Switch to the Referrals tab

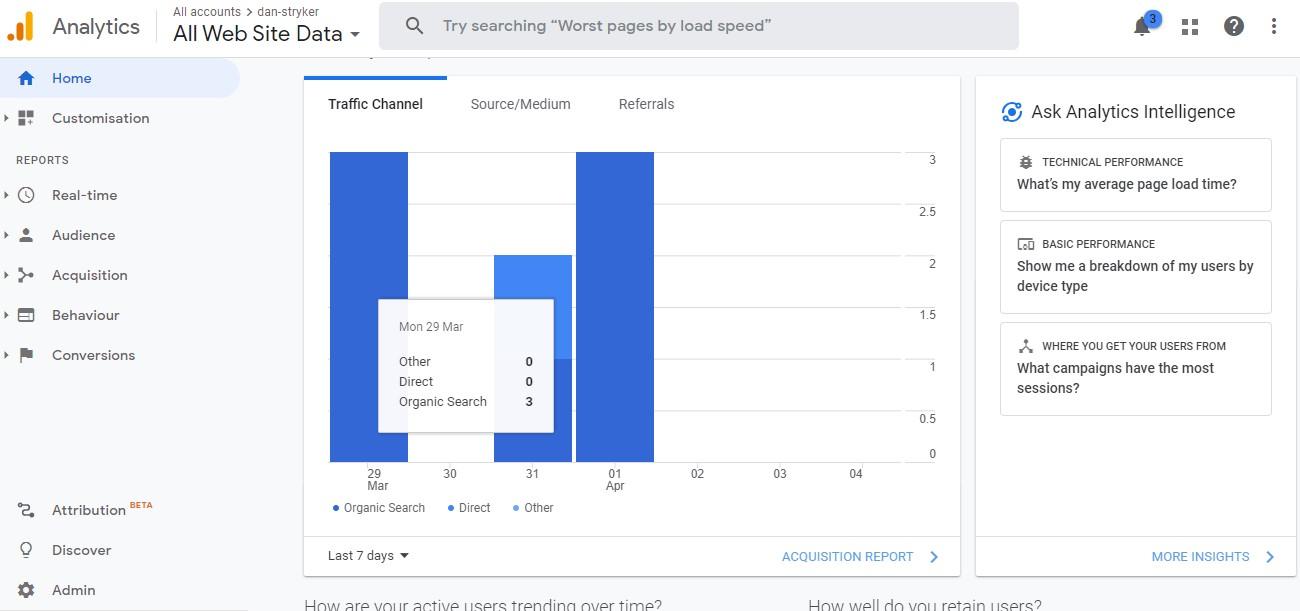[x=646, y=104]
